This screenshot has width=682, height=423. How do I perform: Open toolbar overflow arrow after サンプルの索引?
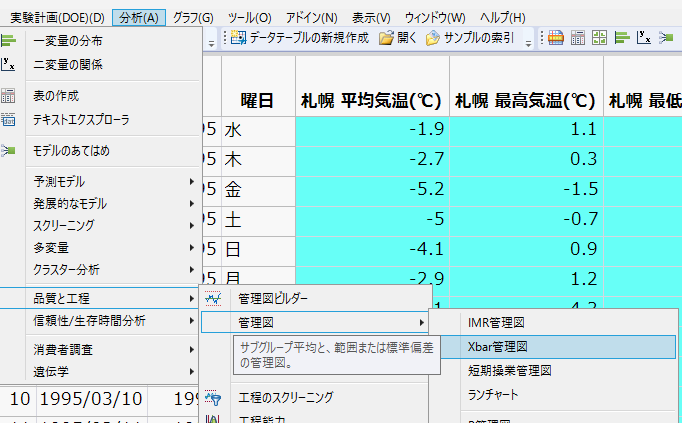click(x=528, y=43)
